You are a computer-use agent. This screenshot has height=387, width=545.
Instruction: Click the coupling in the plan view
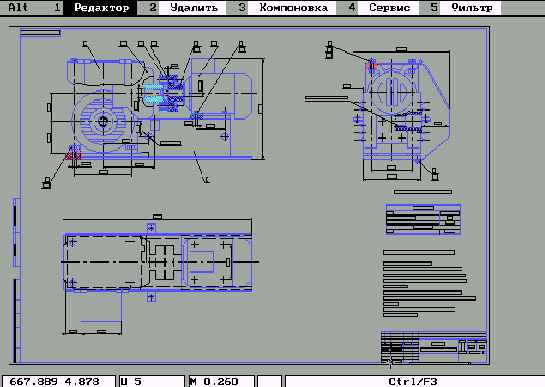tap(163, 262)
